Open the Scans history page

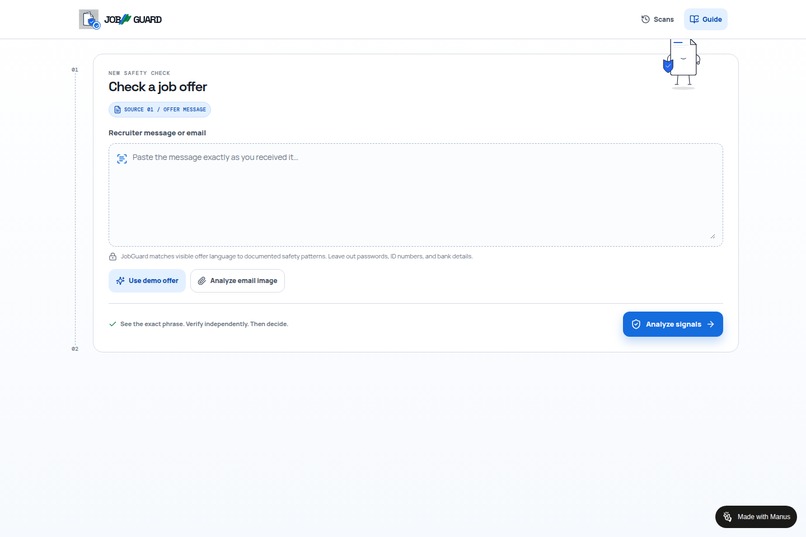tap(657, 20)
